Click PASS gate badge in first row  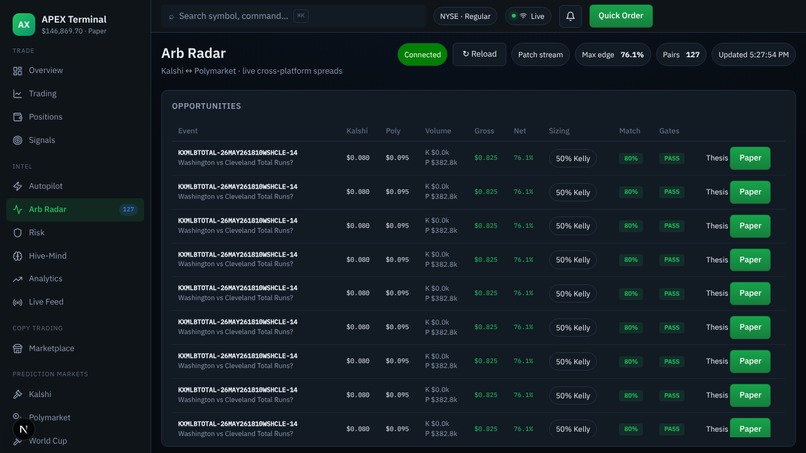pos(671,158)
